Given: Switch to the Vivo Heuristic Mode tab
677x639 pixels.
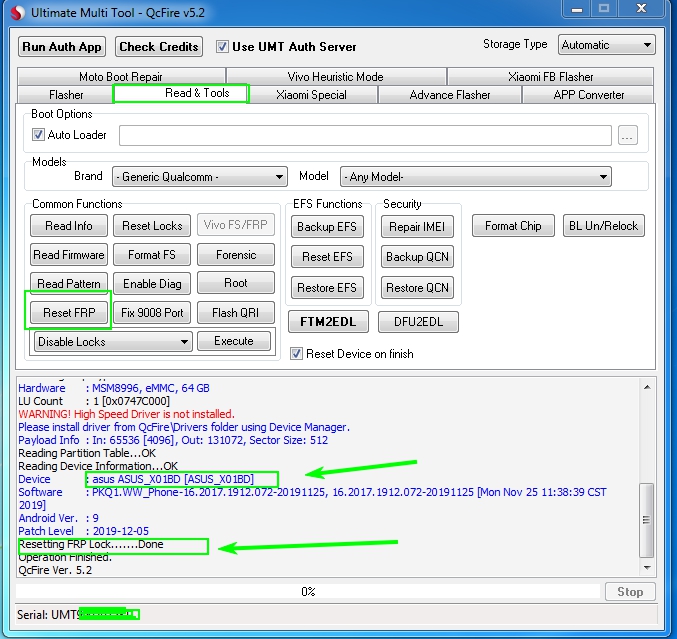Looking at the screenshot, I should tap(335, 76).
